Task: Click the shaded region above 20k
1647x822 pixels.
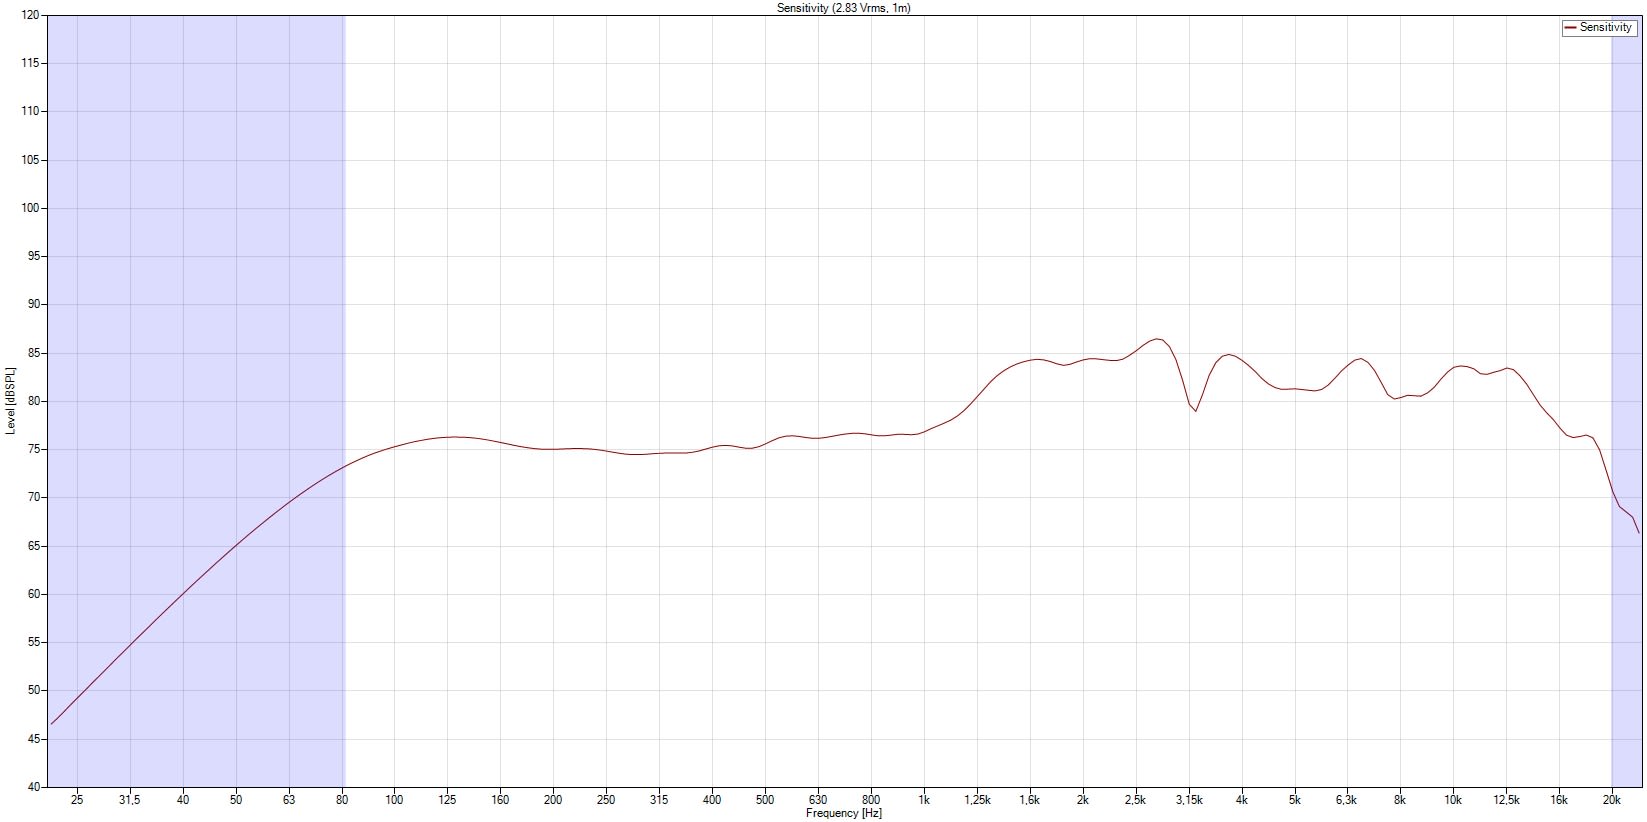Action: (1625, 300)
